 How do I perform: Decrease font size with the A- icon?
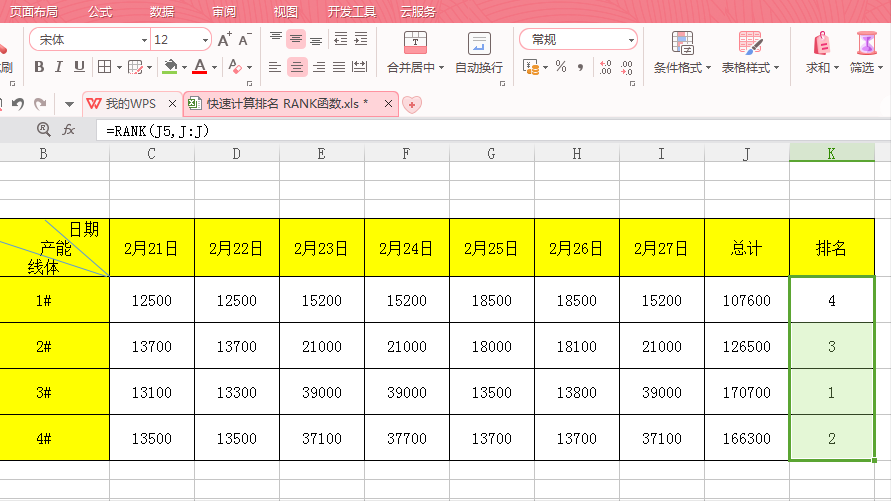coord(244,39)
